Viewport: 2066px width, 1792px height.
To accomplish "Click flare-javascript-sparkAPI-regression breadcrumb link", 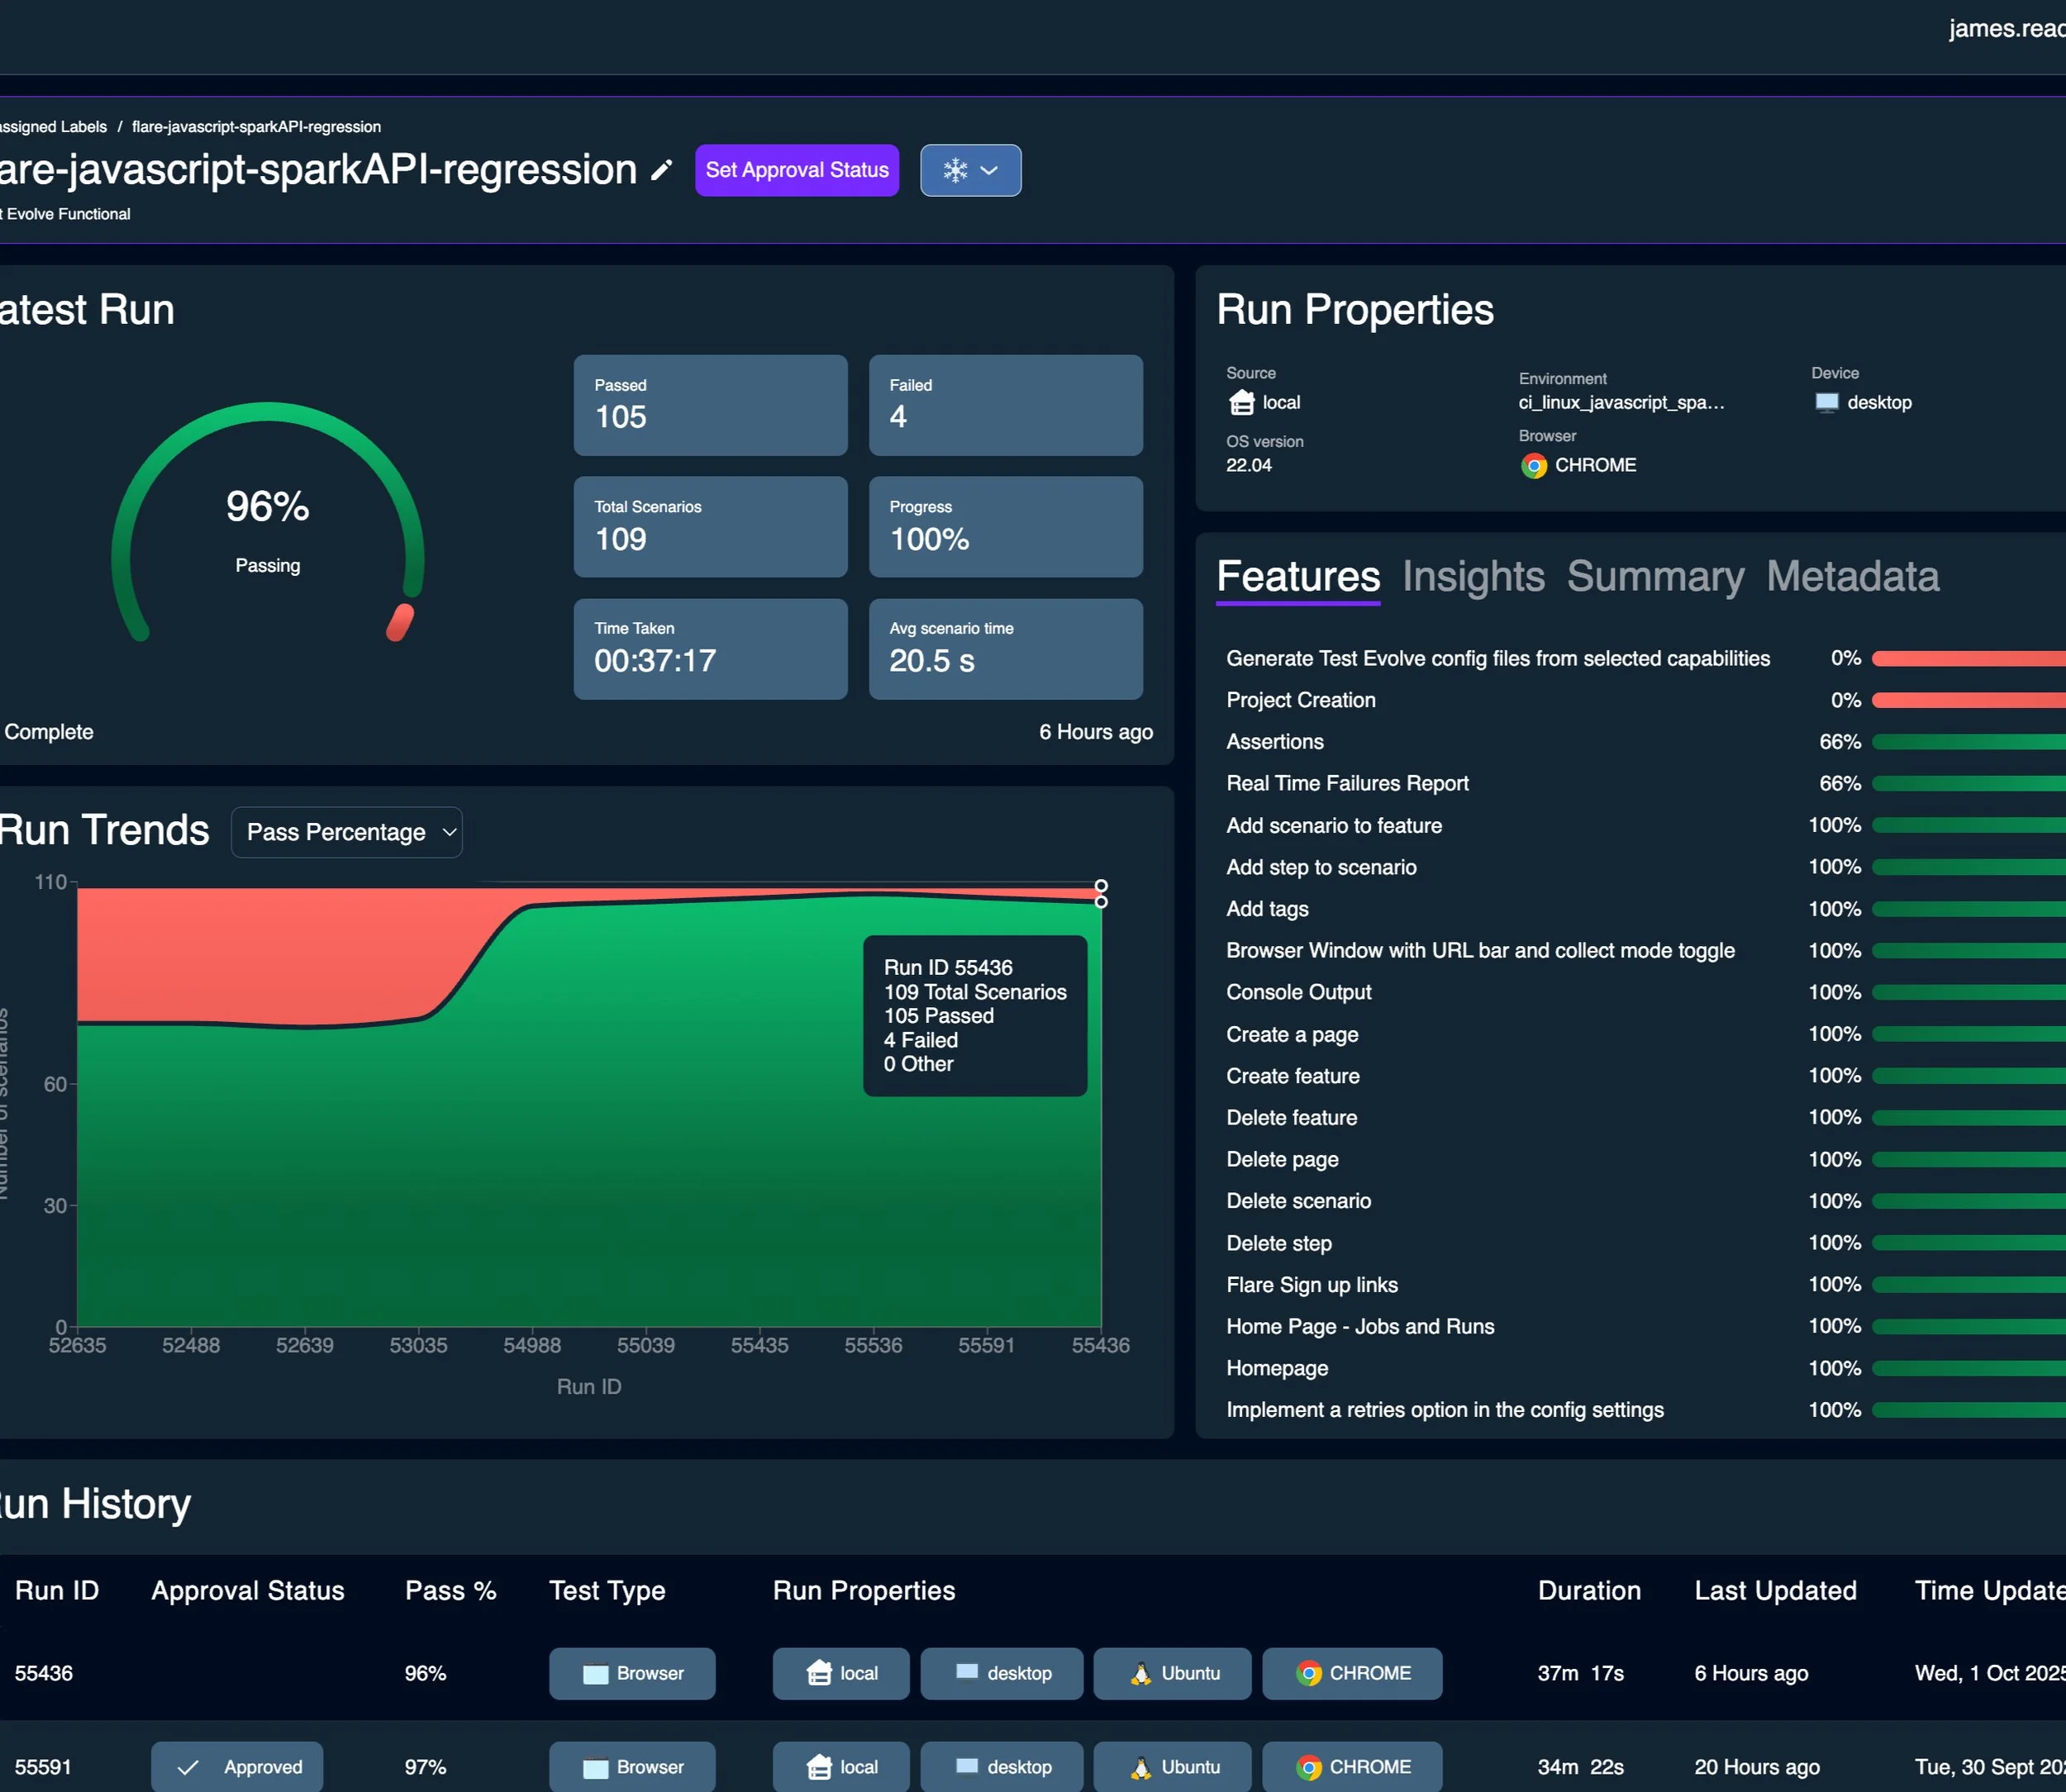I will (256, 127).
